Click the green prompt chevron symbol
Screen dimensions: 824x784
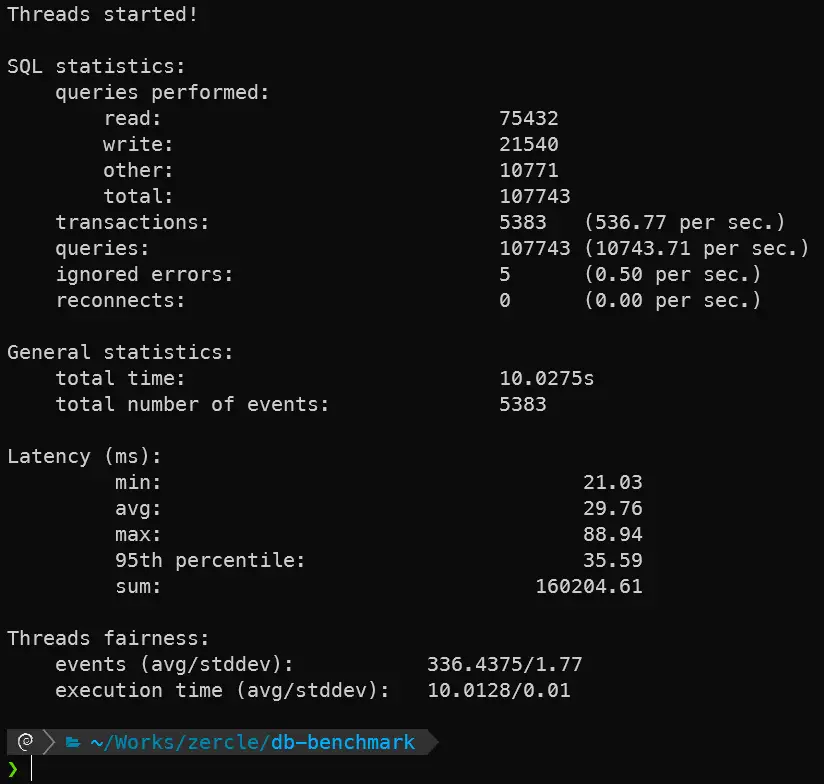click(x=13, y=768)
